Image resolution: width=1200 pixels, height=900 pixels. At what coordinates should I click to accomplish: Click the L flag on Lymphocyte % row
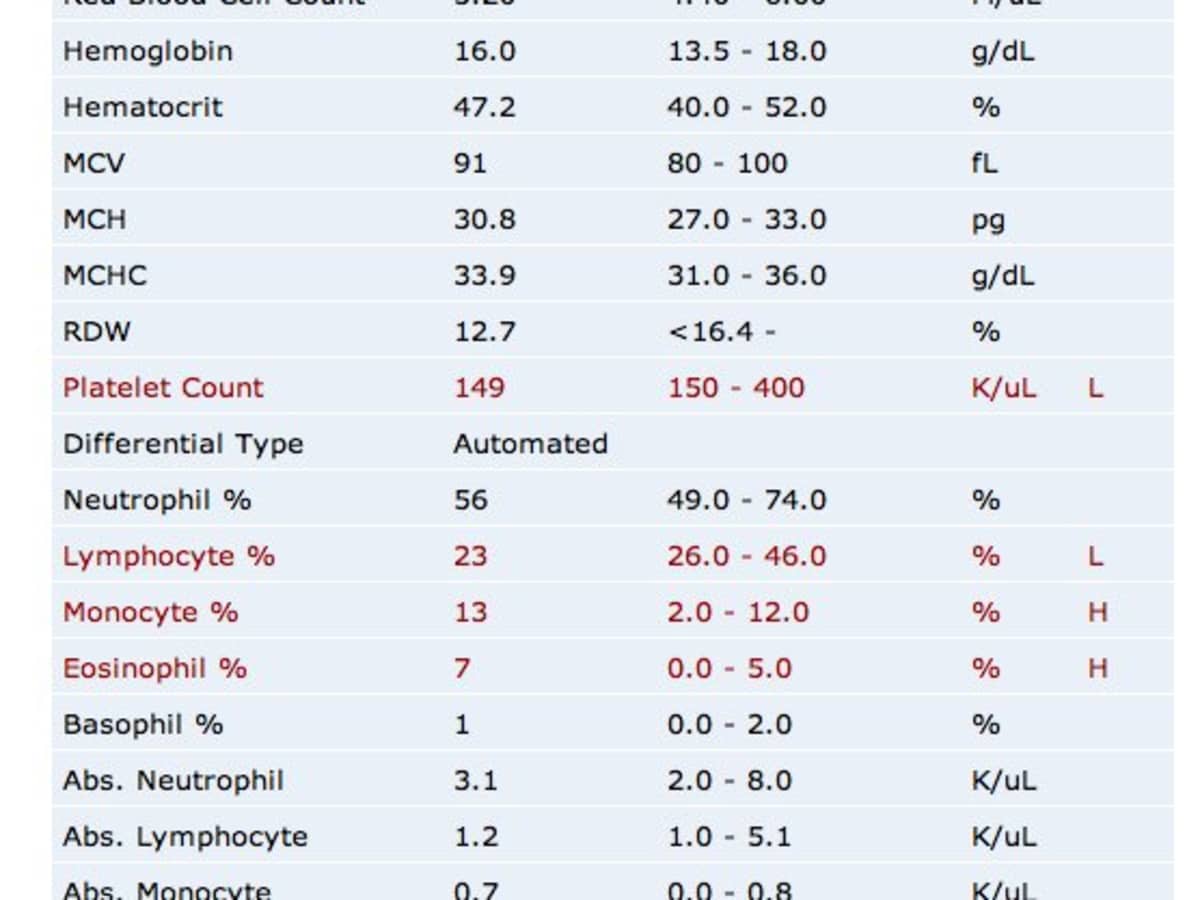click(x=1096, y=556)
